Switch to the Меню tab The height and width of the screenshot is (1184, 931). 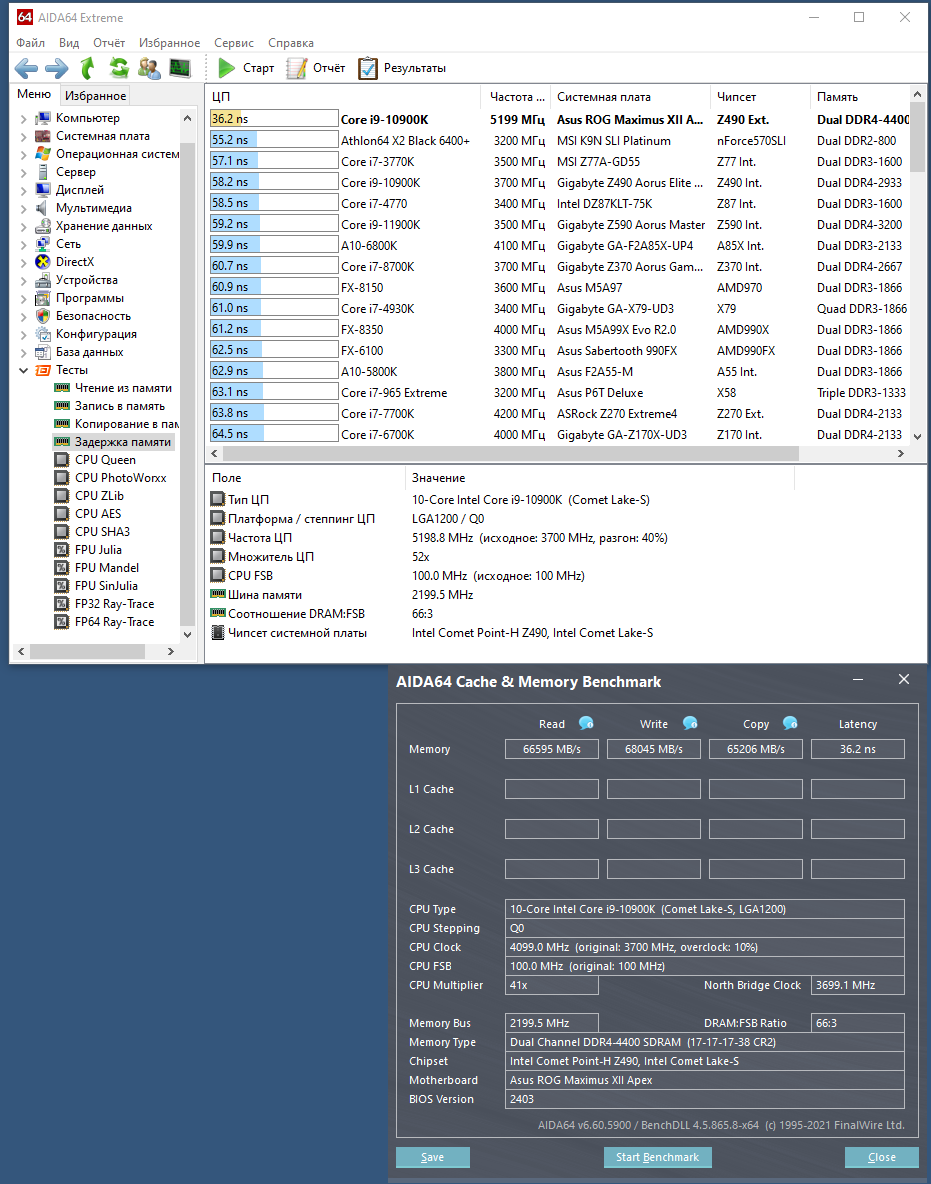coord(34,94)
